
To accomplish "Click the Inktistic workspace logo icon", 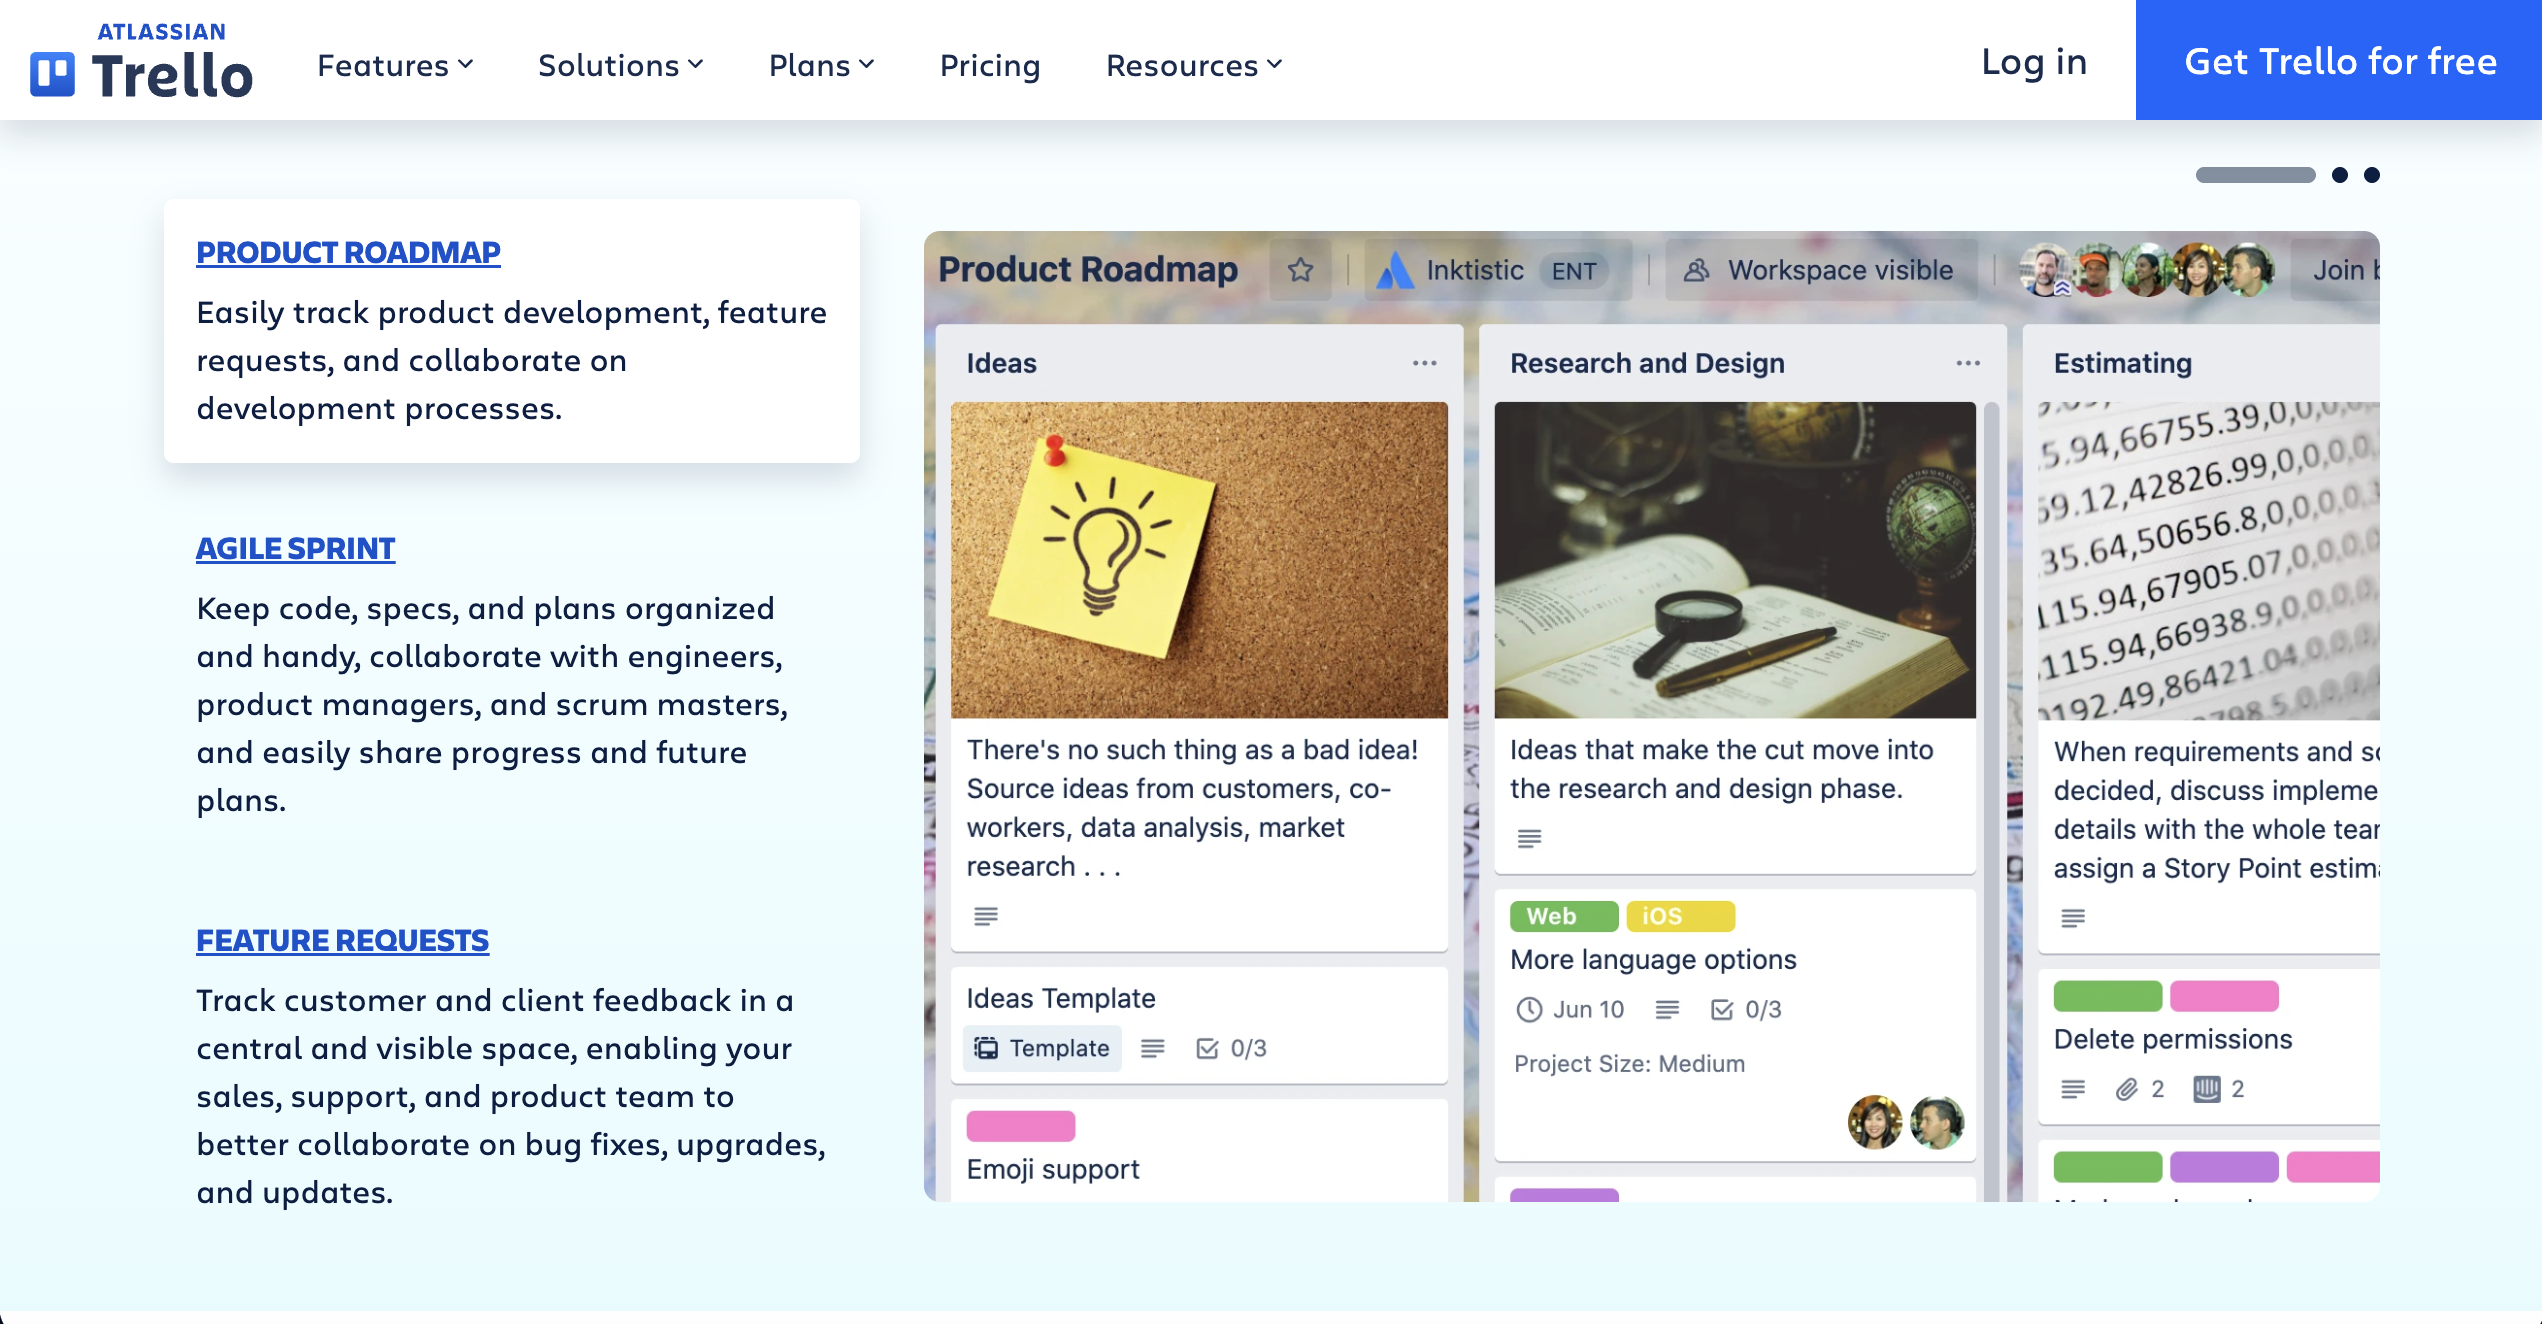I will pyautogui.click(x=1395, y=270).
